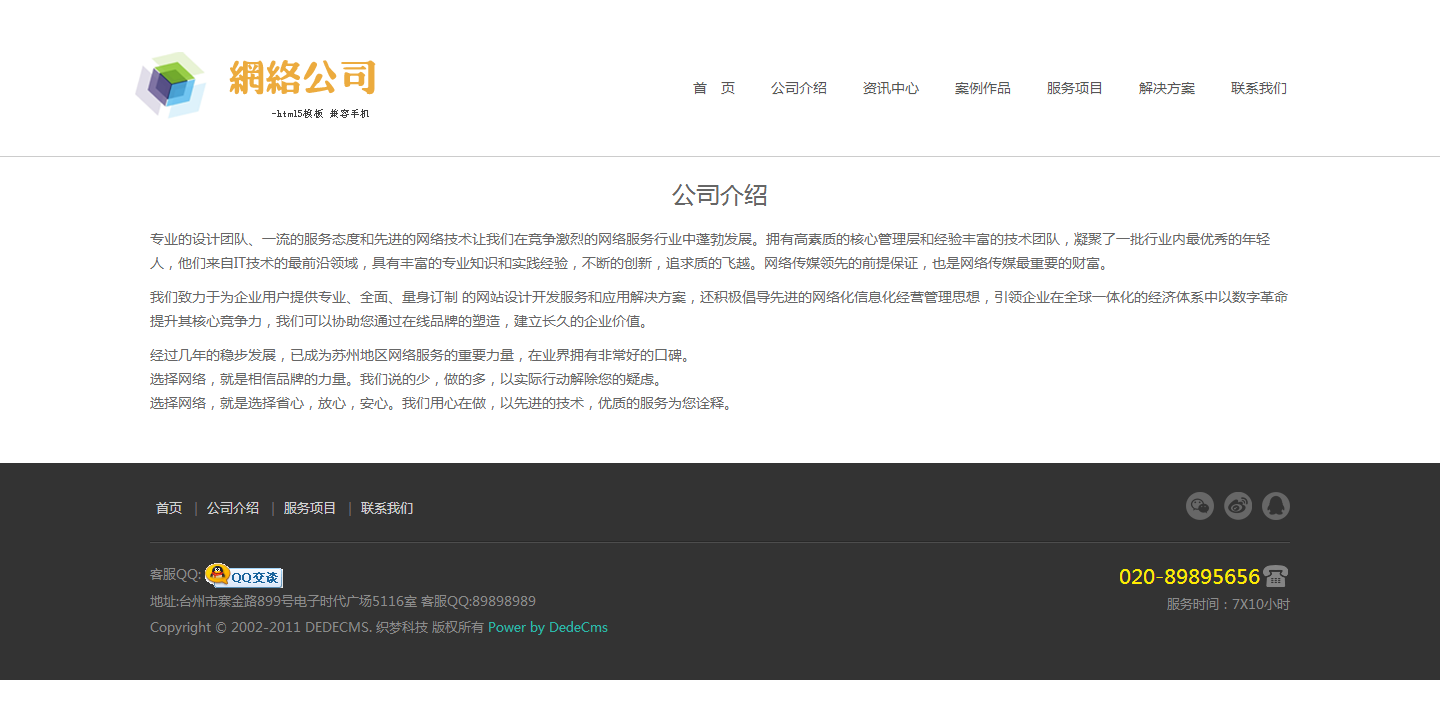
Task: Click the footer 首页 link
Action: click(x=169, y=508)
